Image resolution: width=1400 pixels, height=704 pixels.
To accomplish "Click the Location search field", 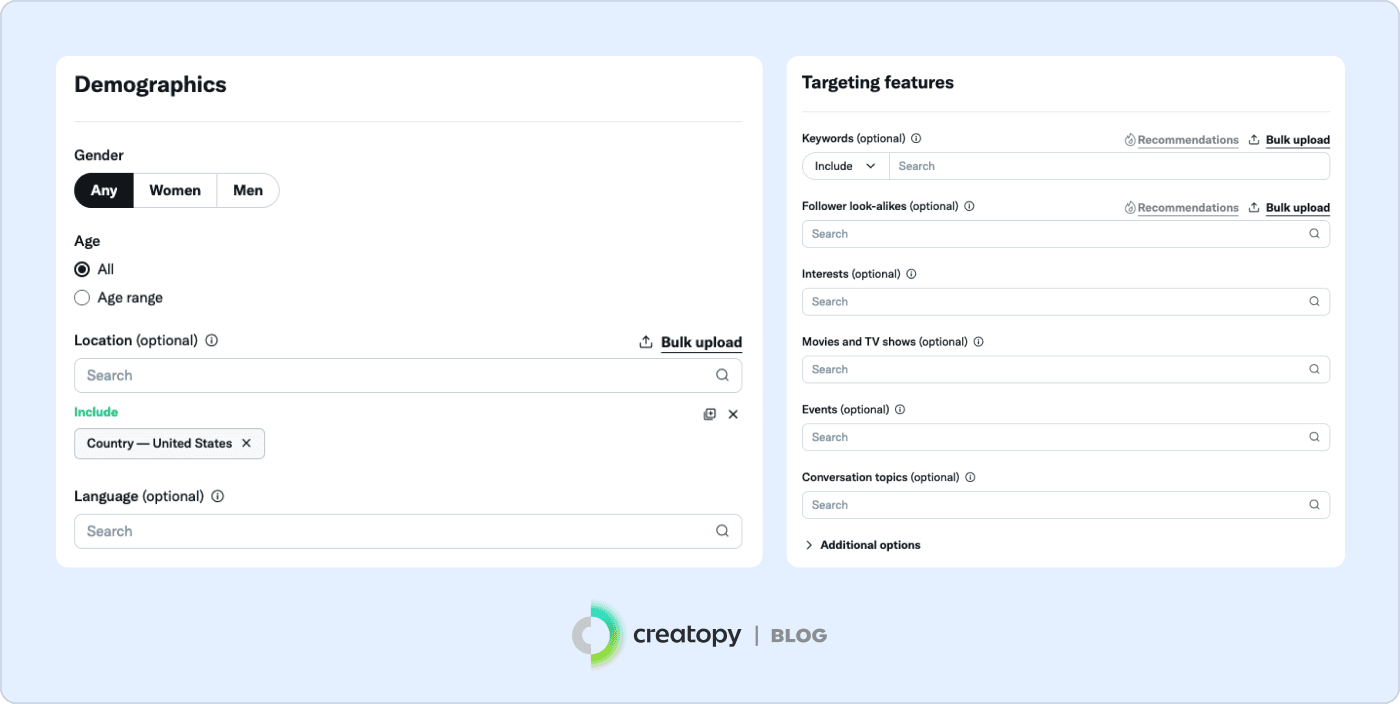I will (395, 376).
